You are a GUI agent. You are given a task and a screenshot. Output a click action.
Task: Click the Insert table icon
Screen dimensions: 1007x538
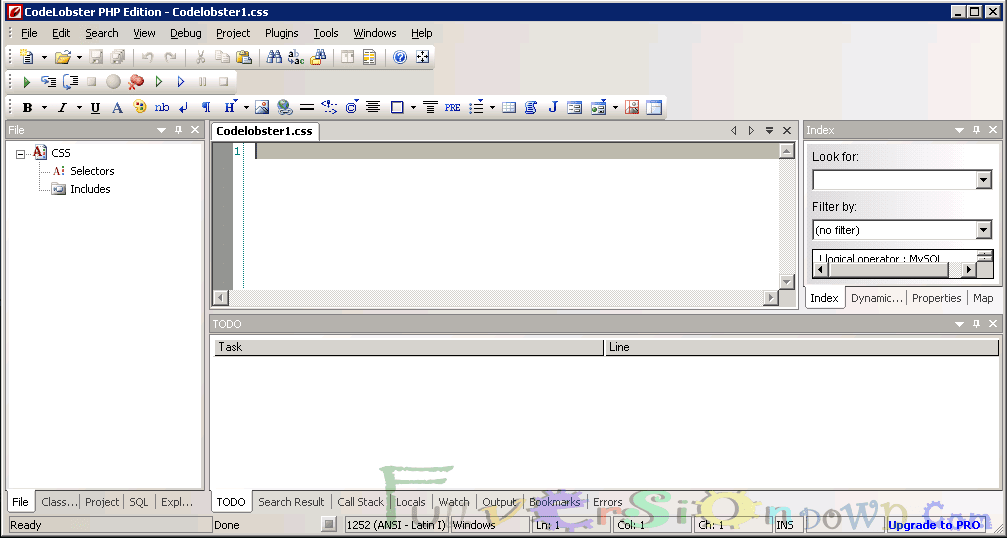(x=509, y=108)
